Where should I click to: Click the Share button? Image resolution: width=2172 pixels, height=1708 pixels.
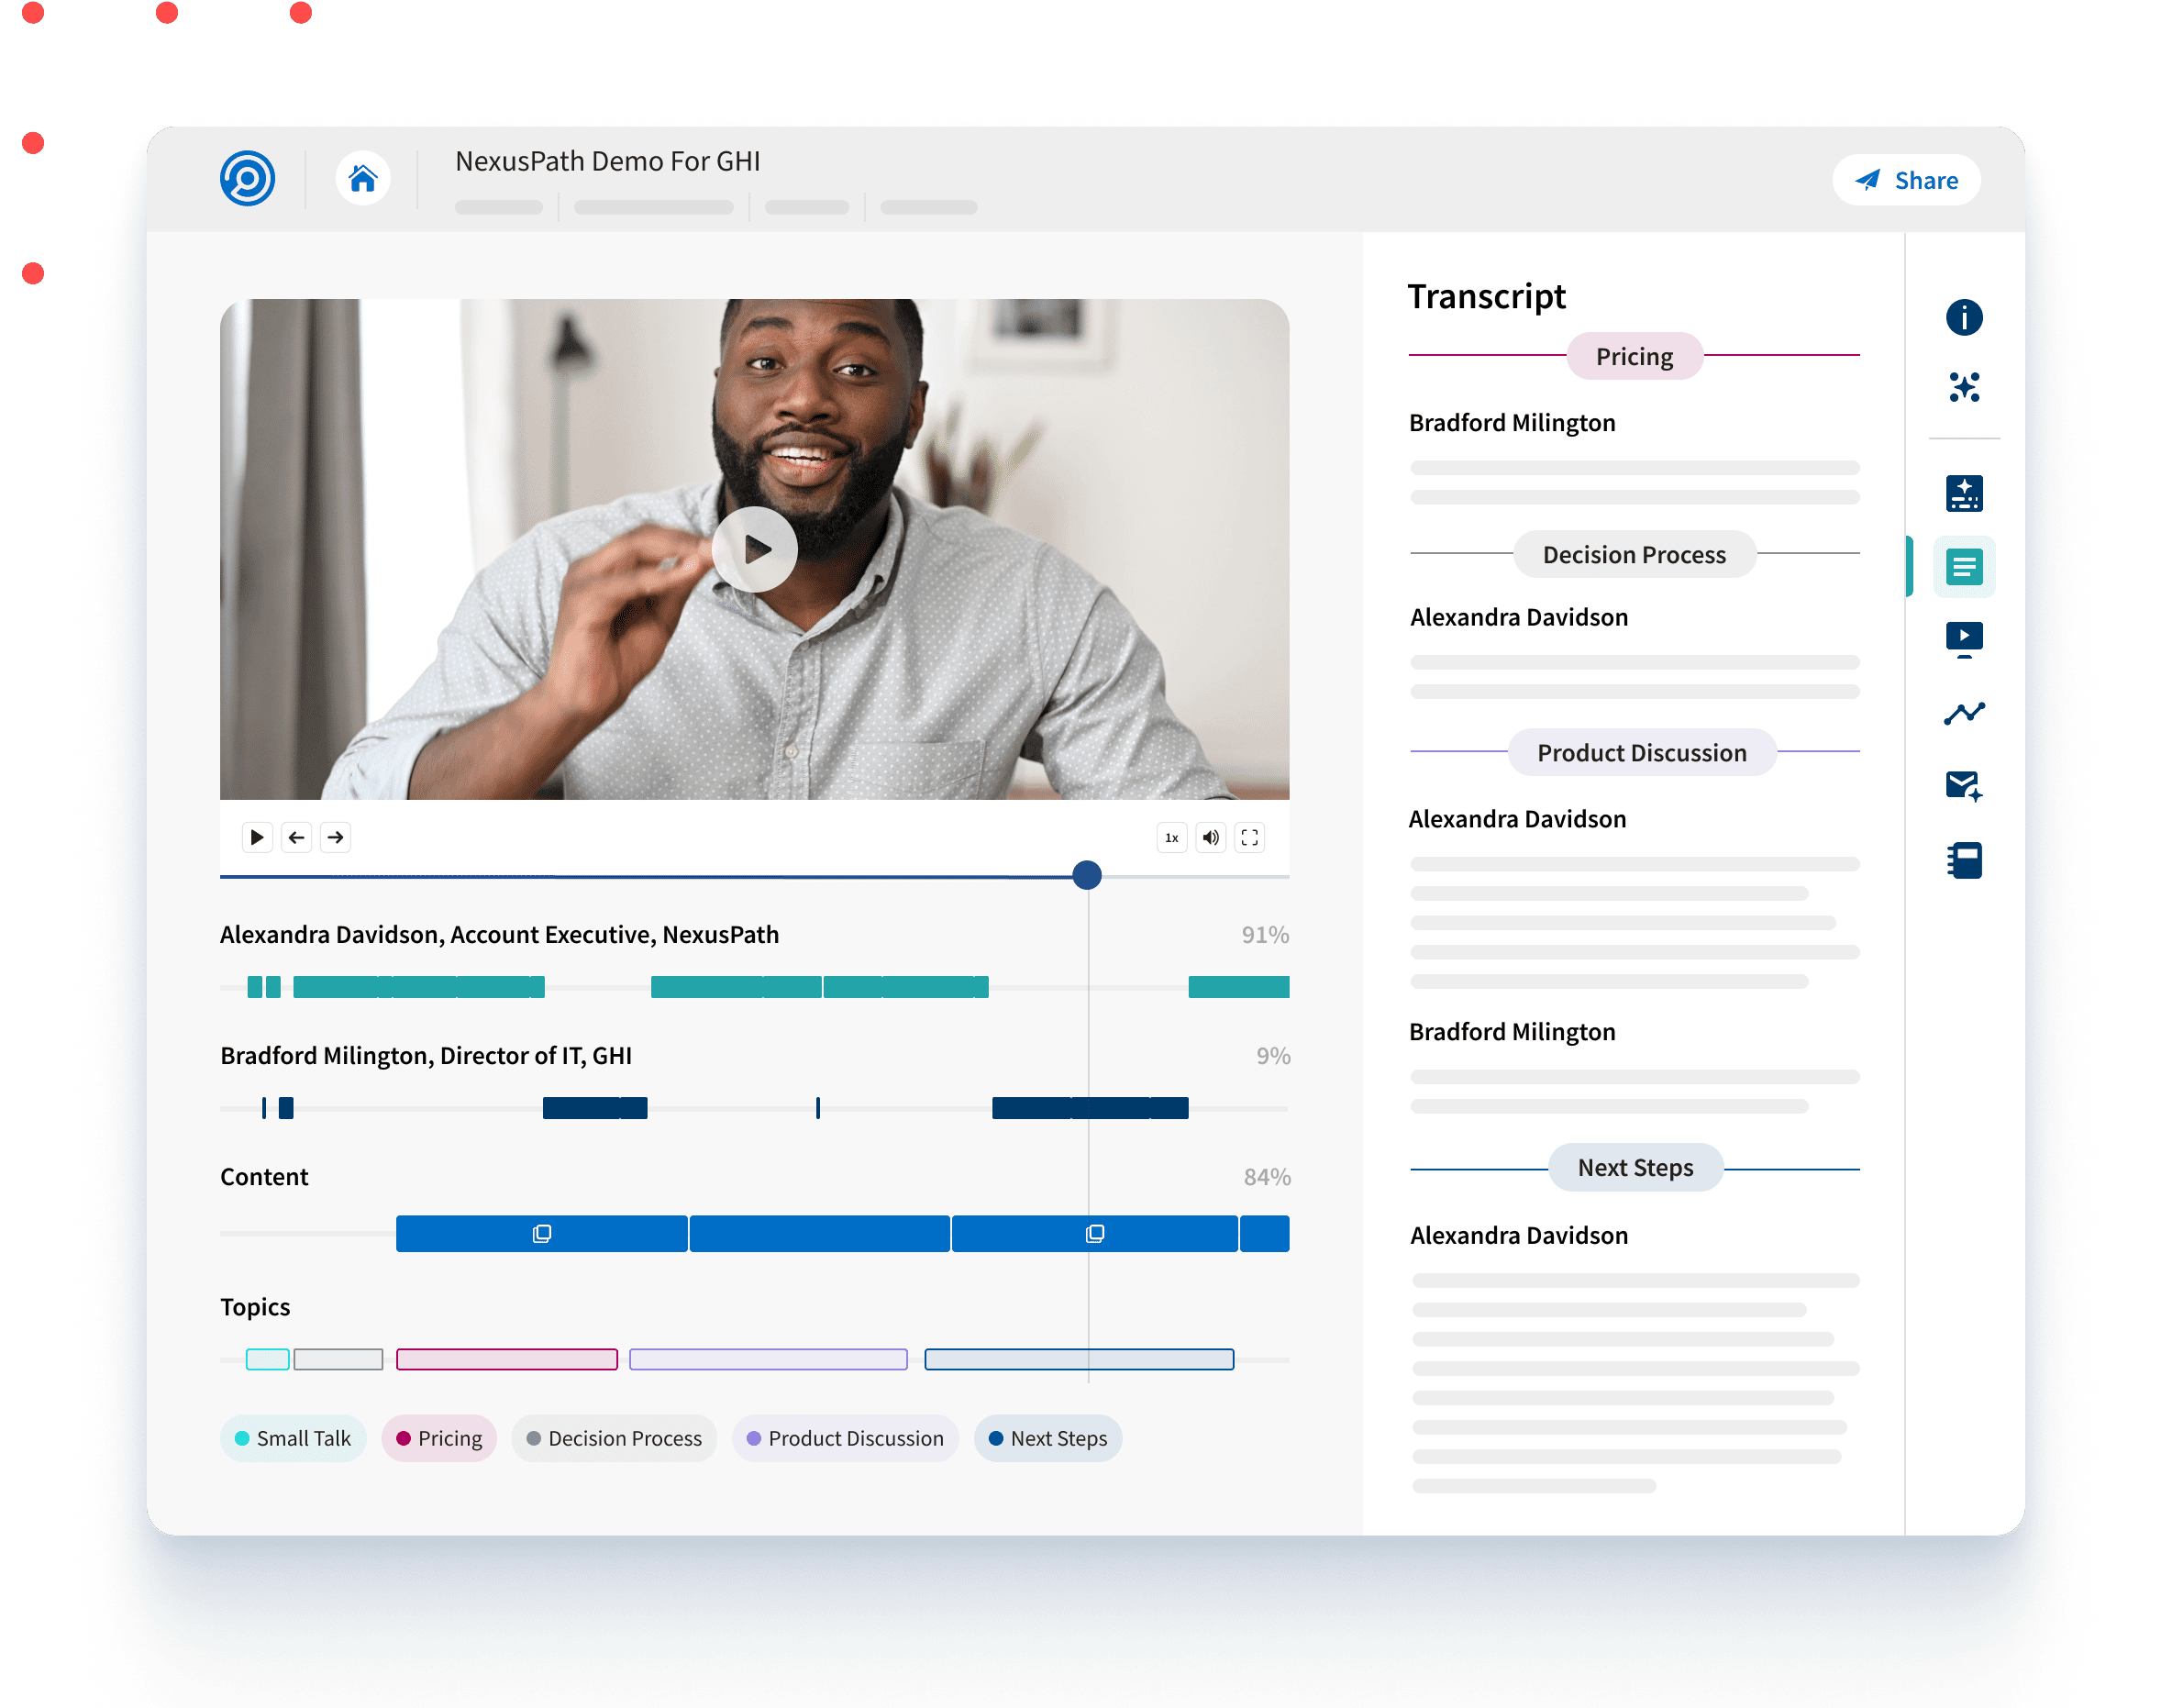coord(1905,180)
